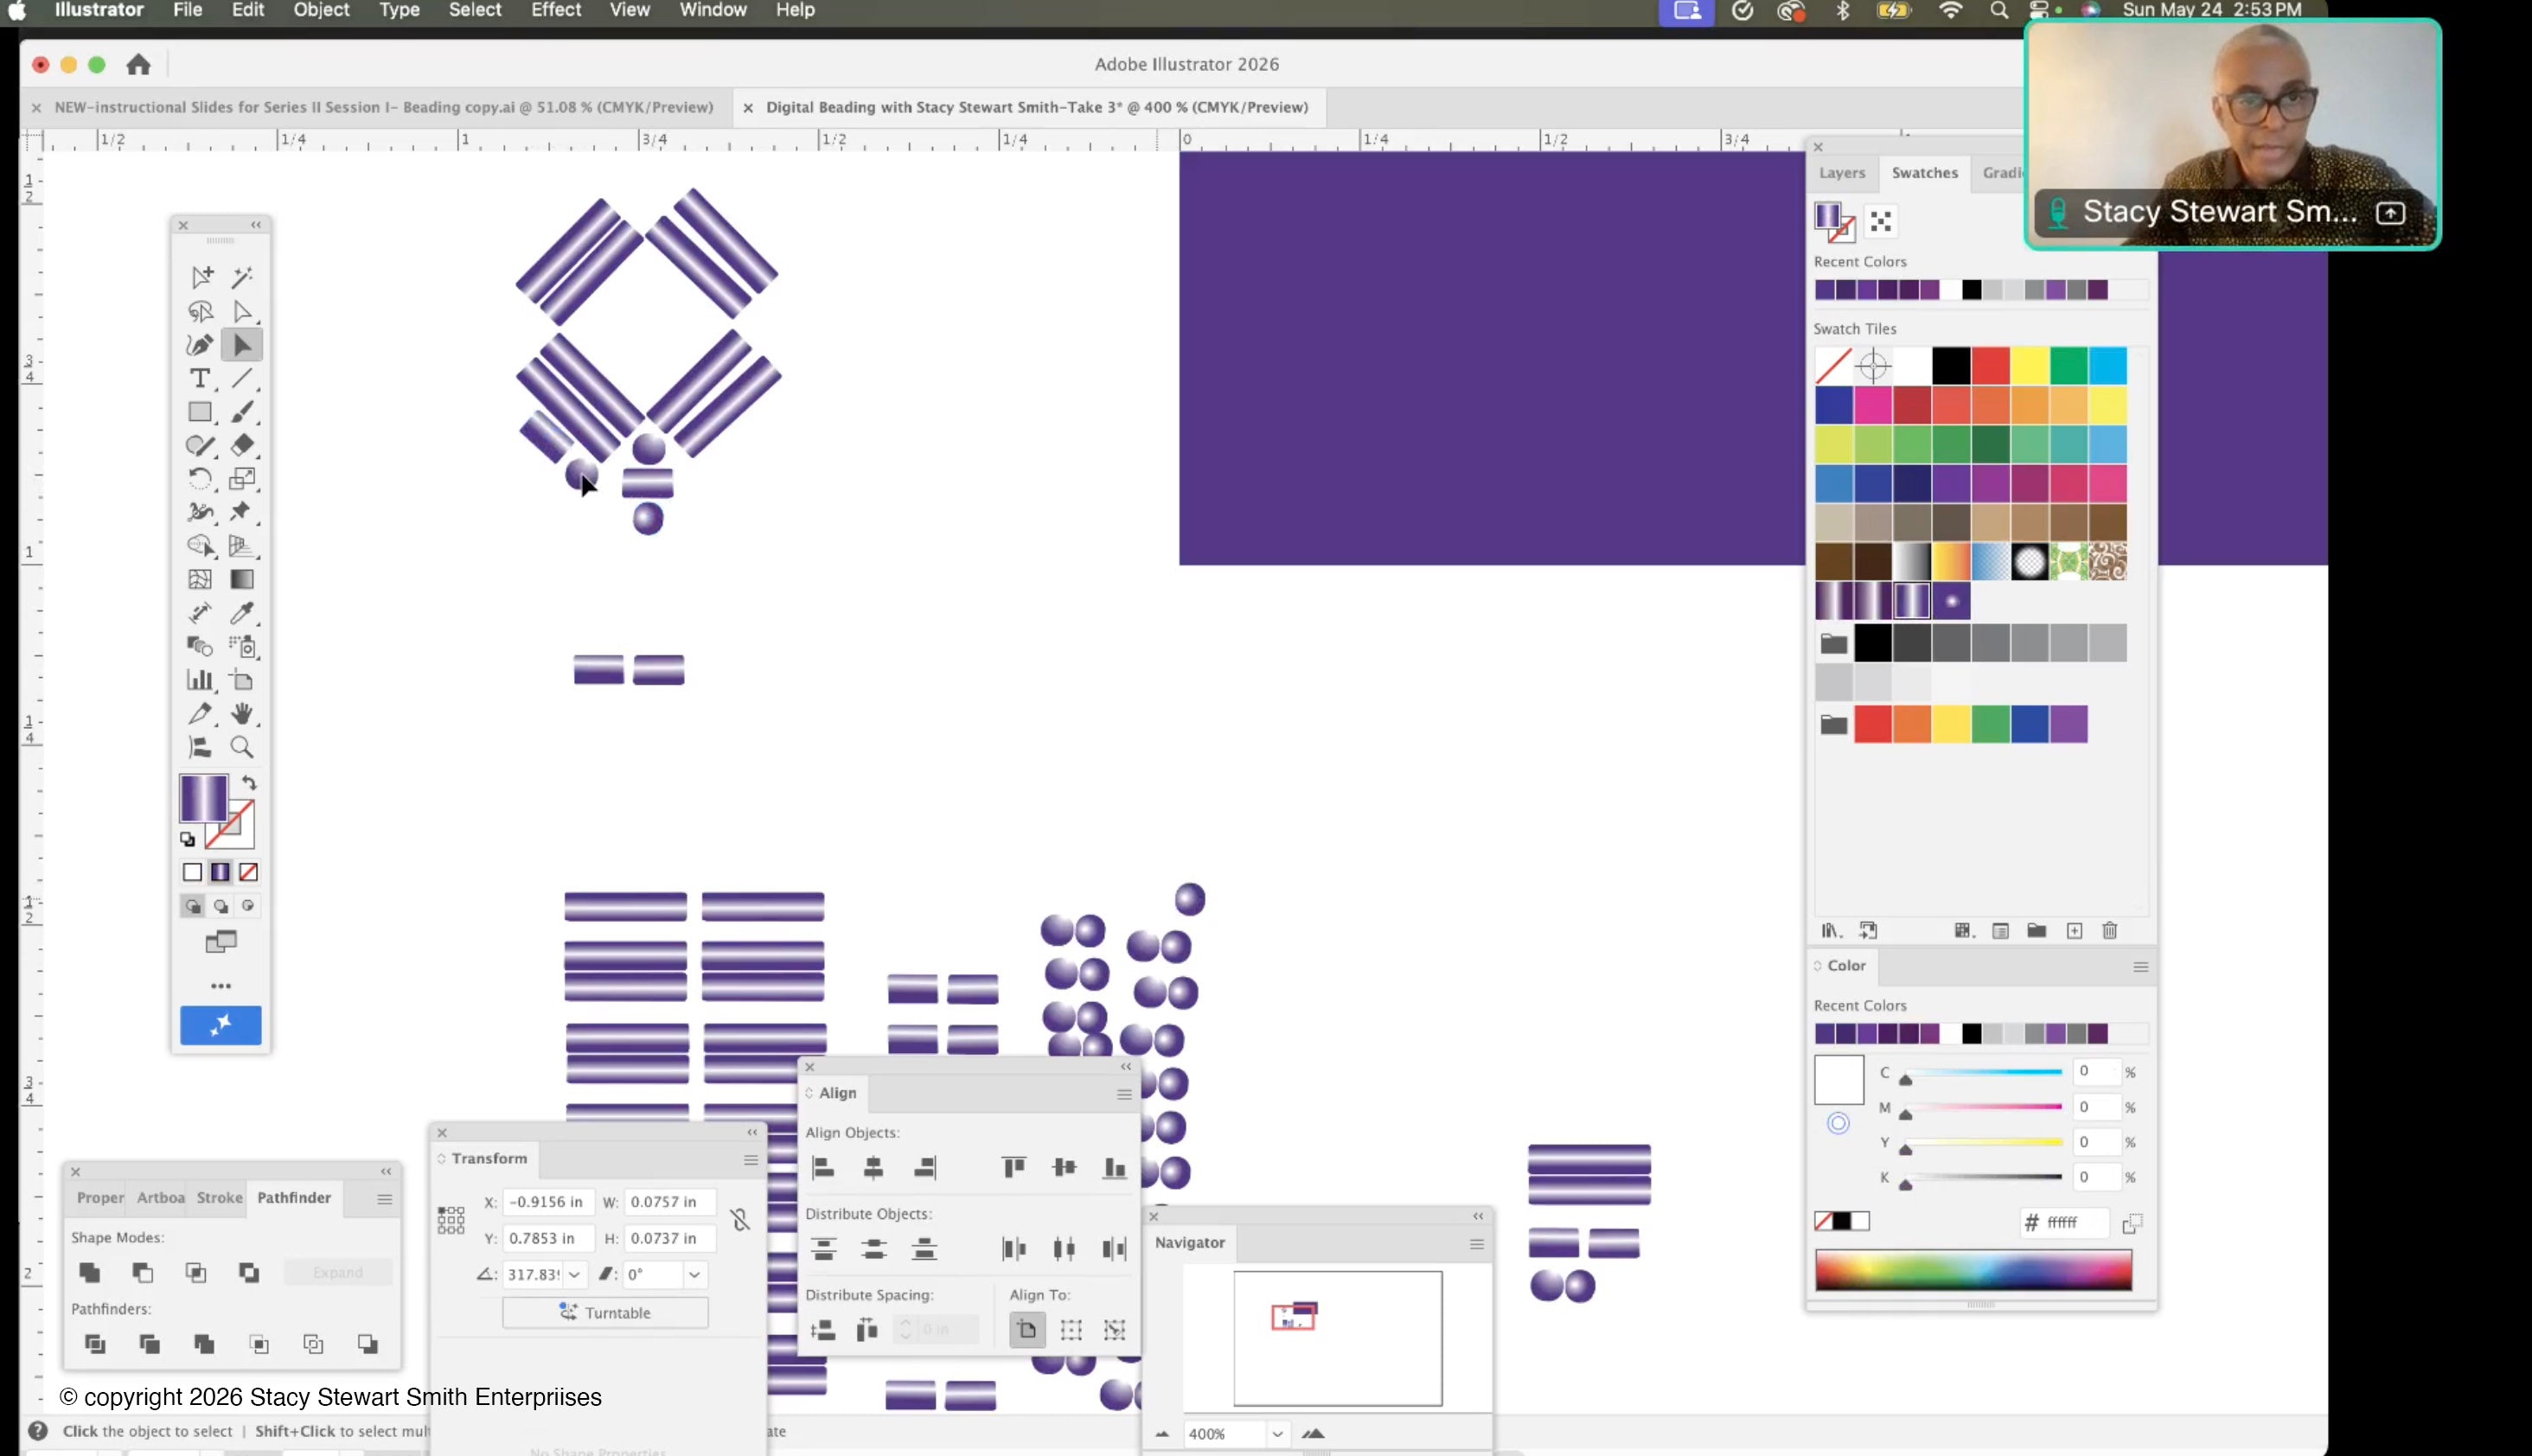Click Pathfinder Minus Front shape mode
This screenshot has height=1456, width=2532.
click(143, 1272)
